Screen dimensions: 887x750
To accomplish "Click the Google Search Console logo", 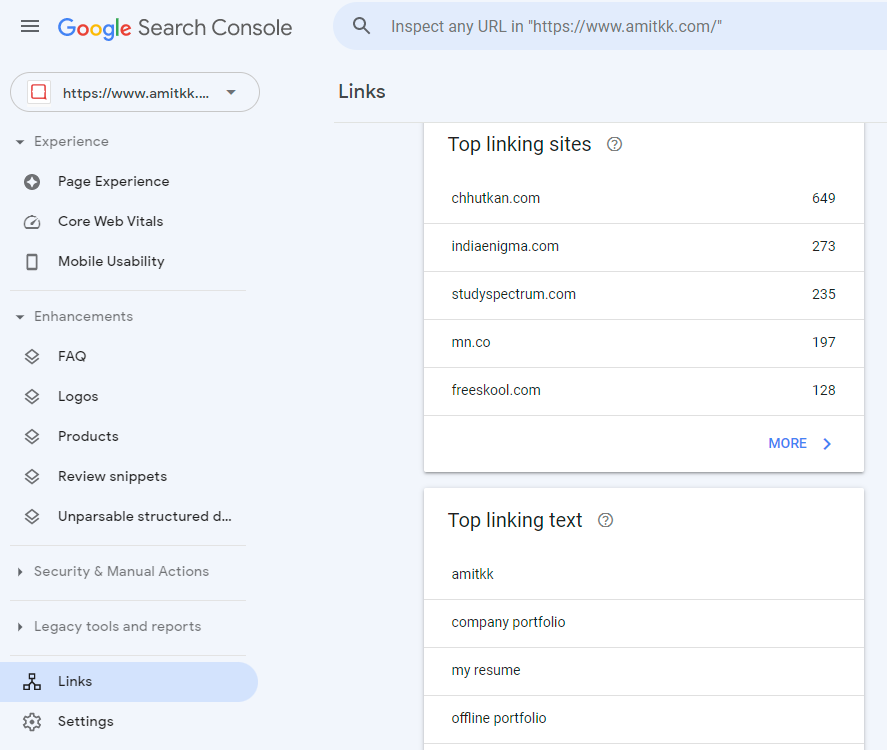I will tap(175, 28).
